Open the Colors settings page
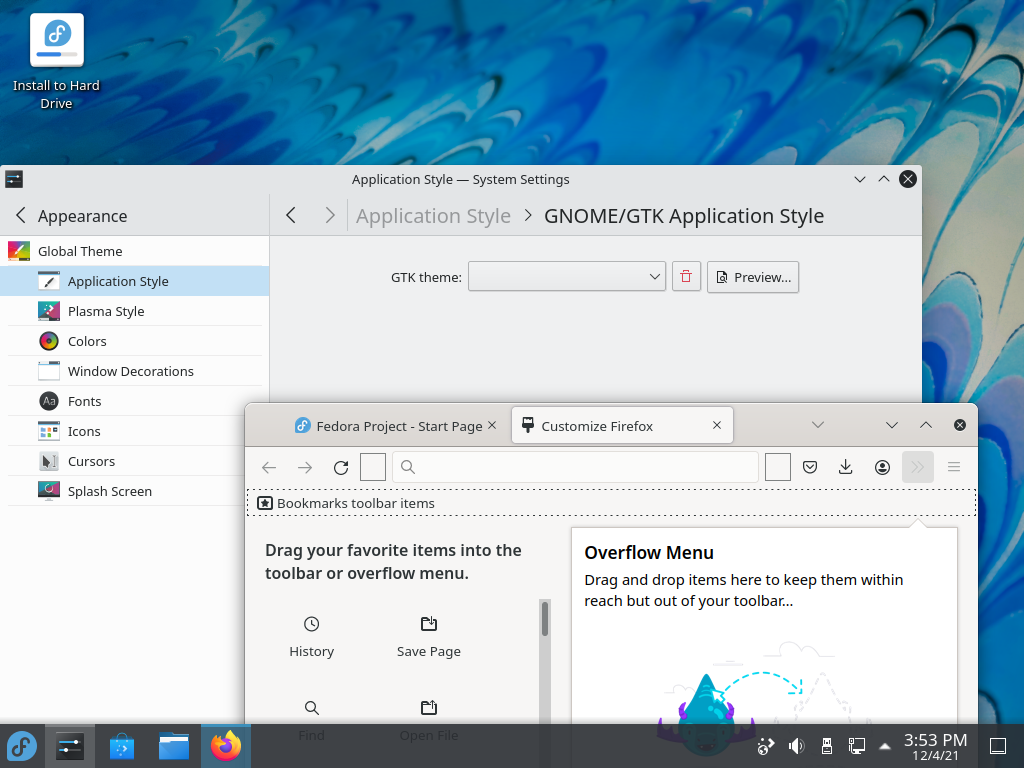1024x768 pixels. click(x=134, y=341)
